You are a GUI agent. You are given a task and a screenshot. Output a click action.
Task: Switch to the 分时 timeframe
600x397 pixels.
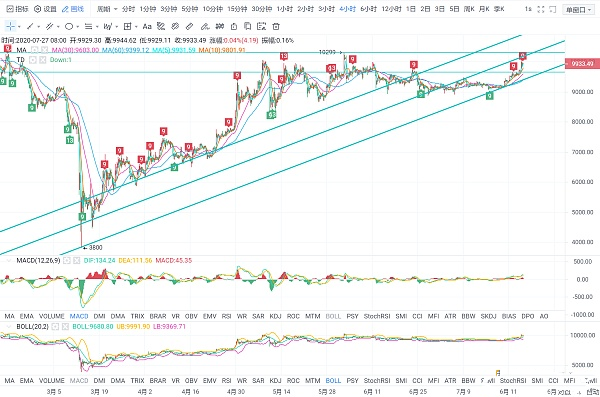coord(129,9)
